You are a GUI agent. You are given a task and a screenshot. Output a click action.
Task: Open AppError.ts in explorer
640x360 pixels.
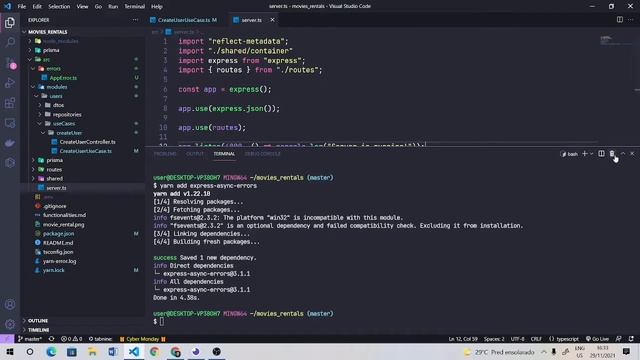click(63, 78)
